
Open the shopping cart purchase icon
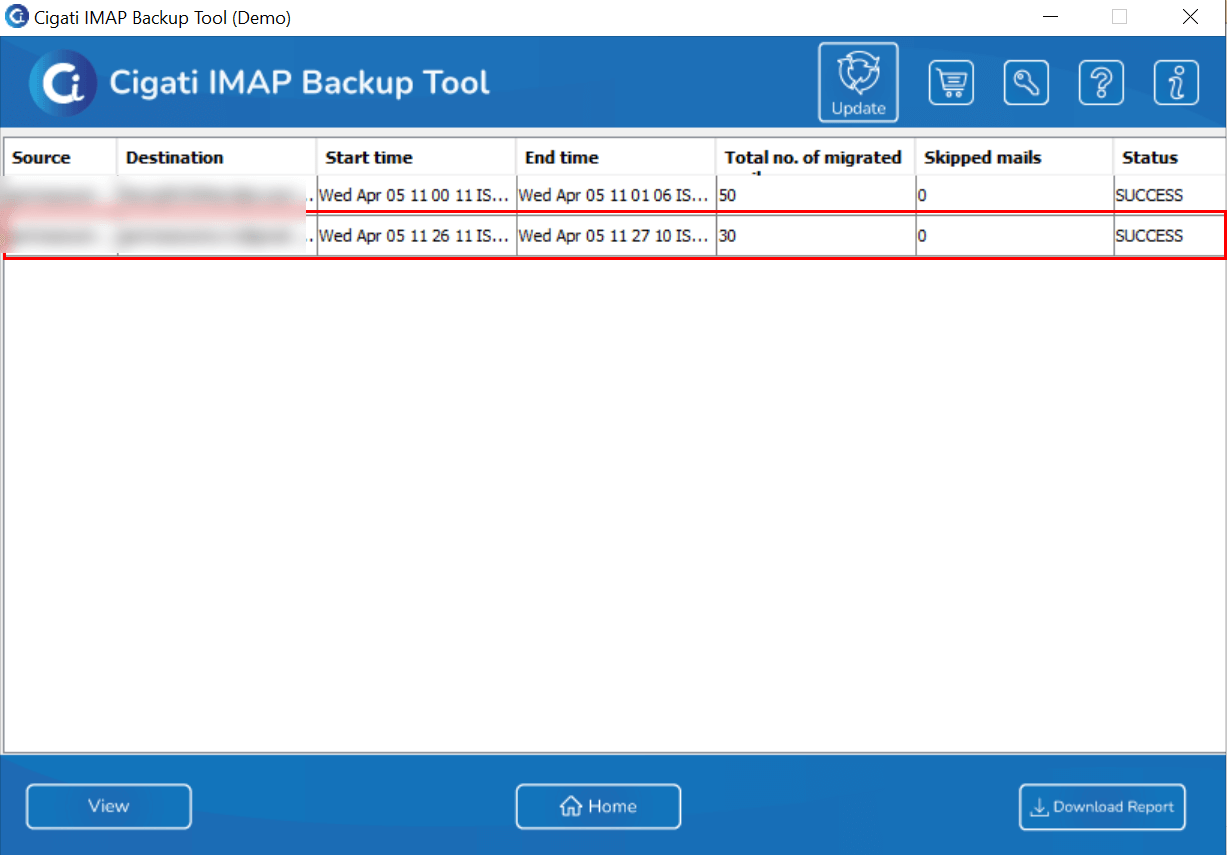point(951,82)
